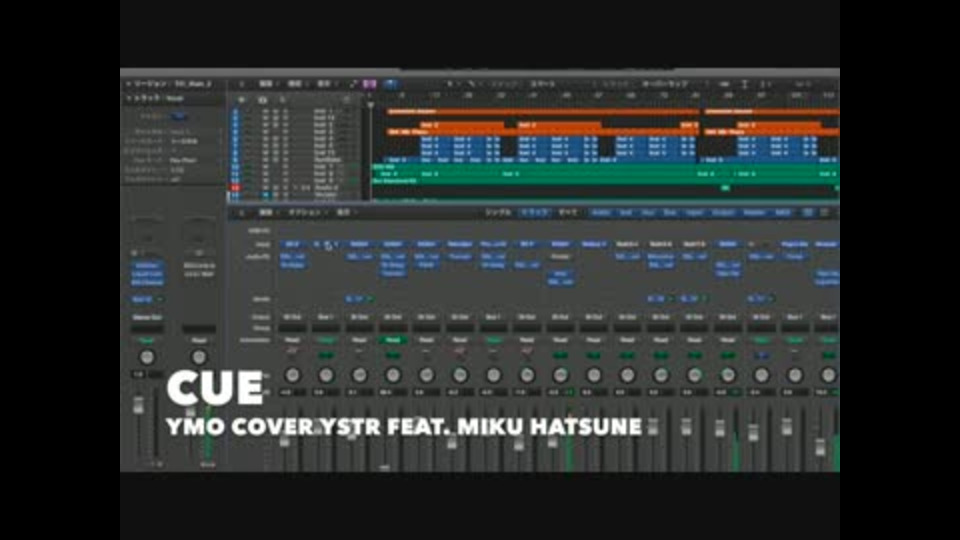Select the first orange region on top lane
960x540 pixels.
tap(542, 111)
